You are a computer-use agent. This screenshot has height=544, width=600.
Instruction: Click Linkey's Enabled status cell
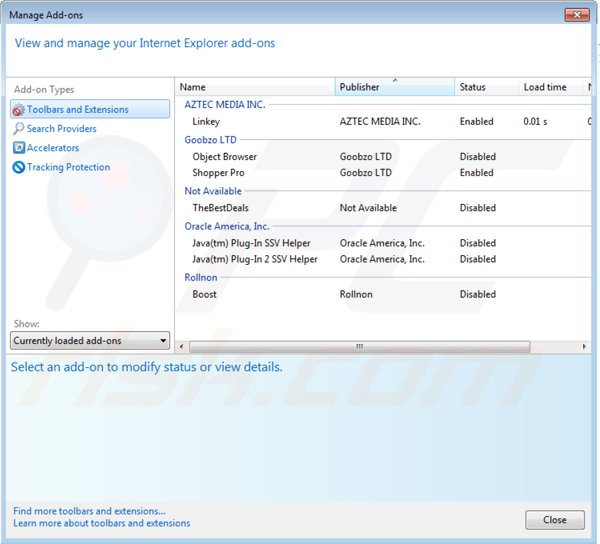tap(476, 121)
